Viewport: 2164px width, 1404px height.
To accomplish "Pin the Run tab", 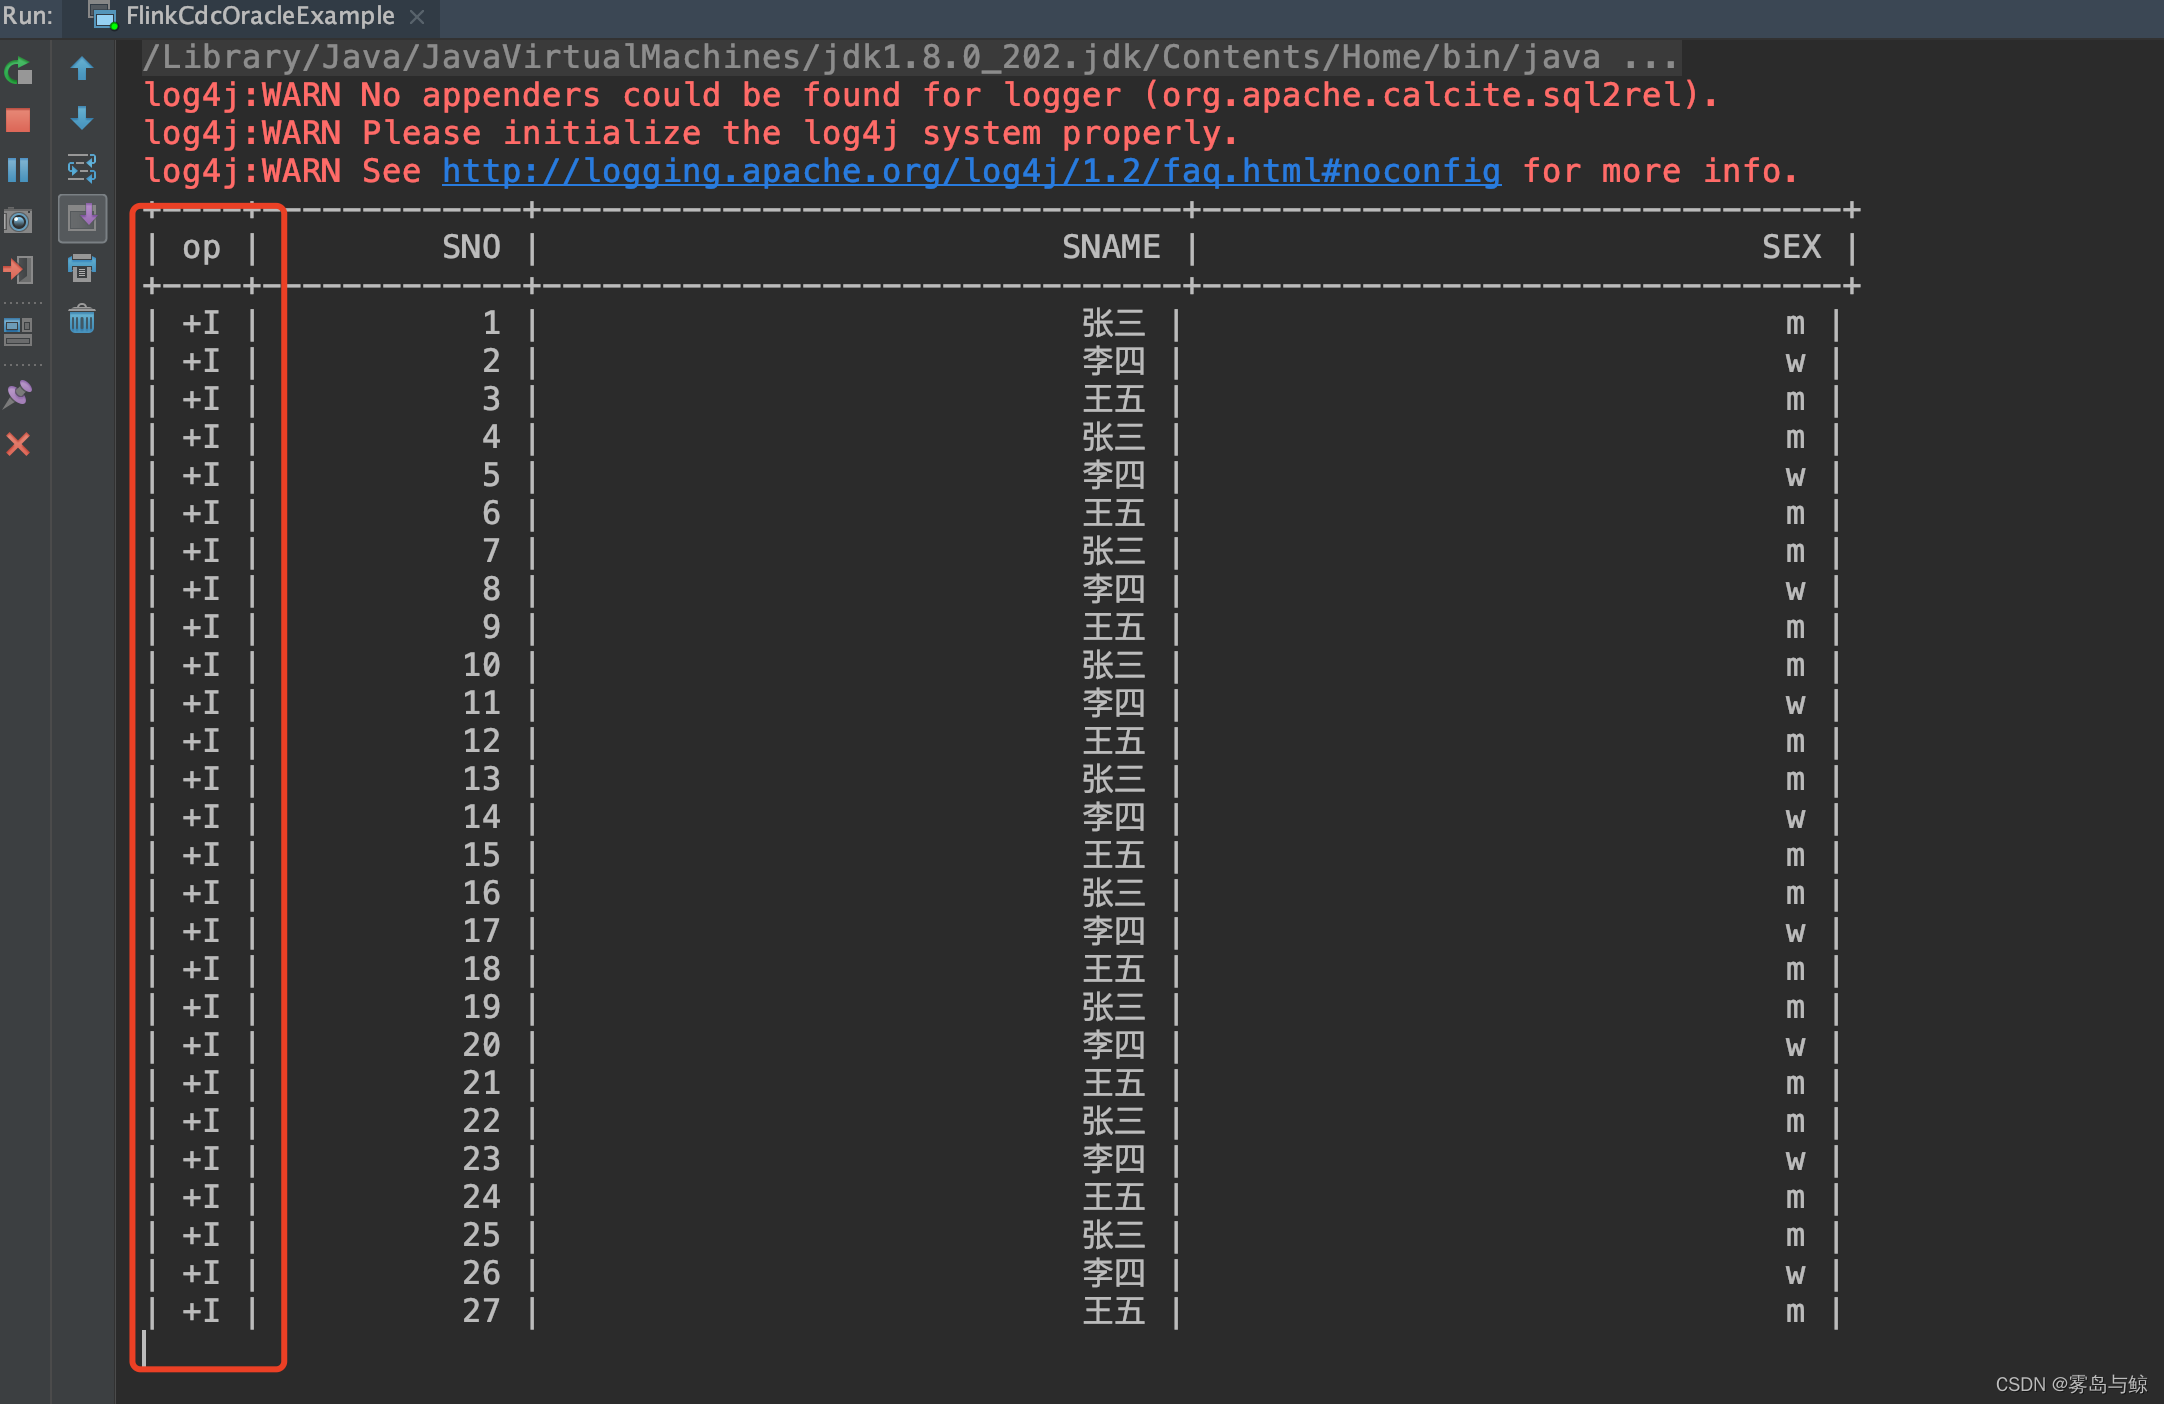I will coord(18,394).
